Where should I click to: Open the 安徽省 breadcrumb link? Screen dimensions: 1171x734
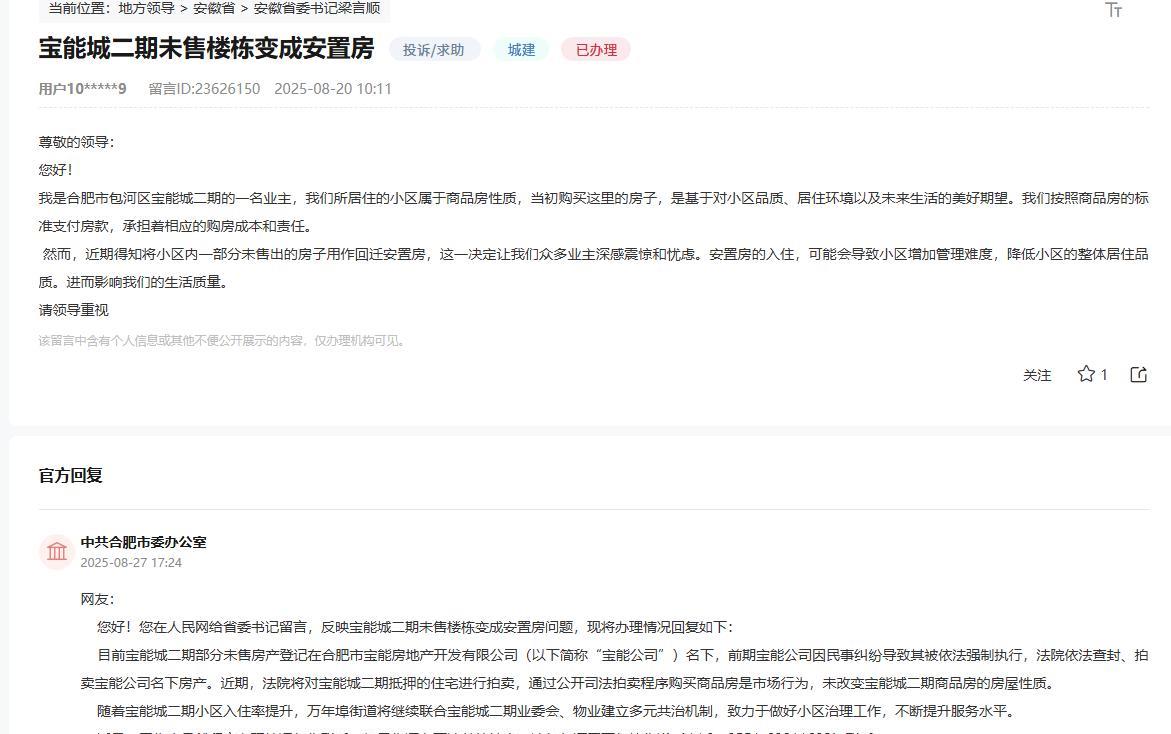pyautogui.click(x=214, y=8)
